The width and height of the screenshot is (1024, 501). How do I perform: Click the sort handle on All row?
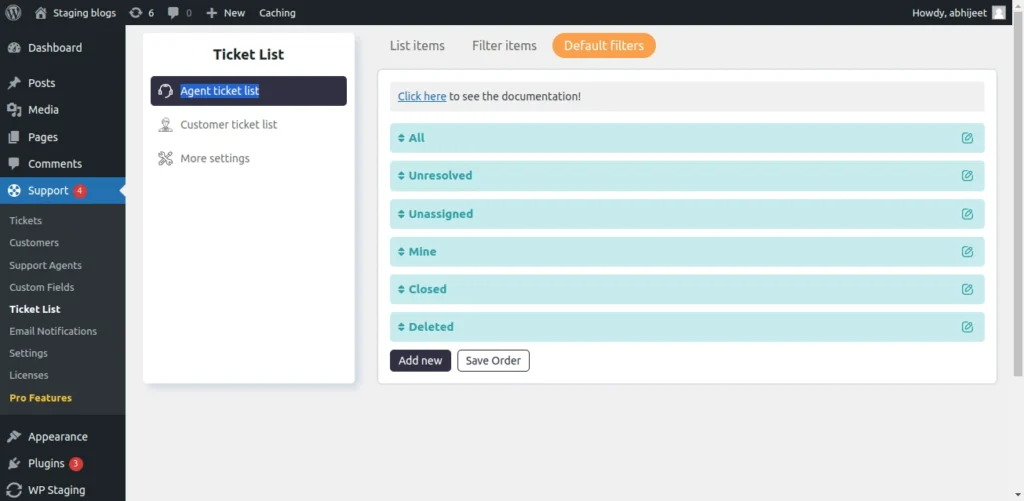401,138
